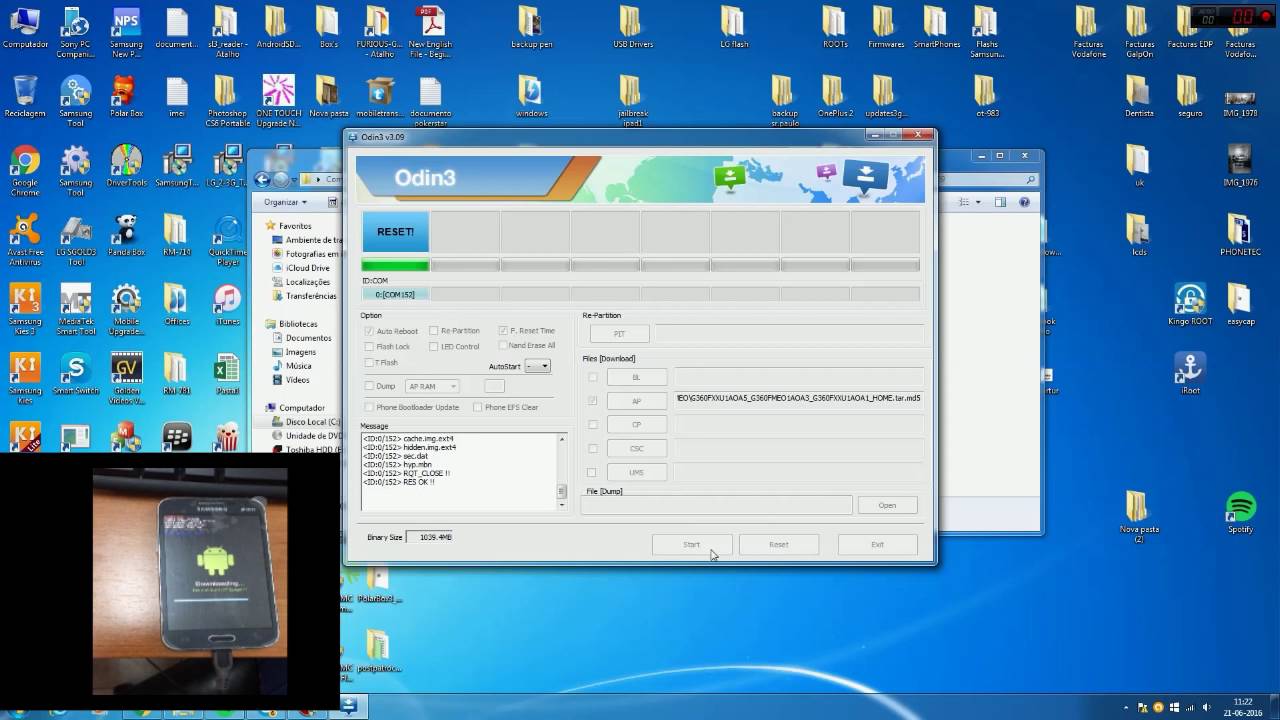Screen dimensions: 1280x720
Task: Click the Message log scrollbar
Action: (562, 472)
